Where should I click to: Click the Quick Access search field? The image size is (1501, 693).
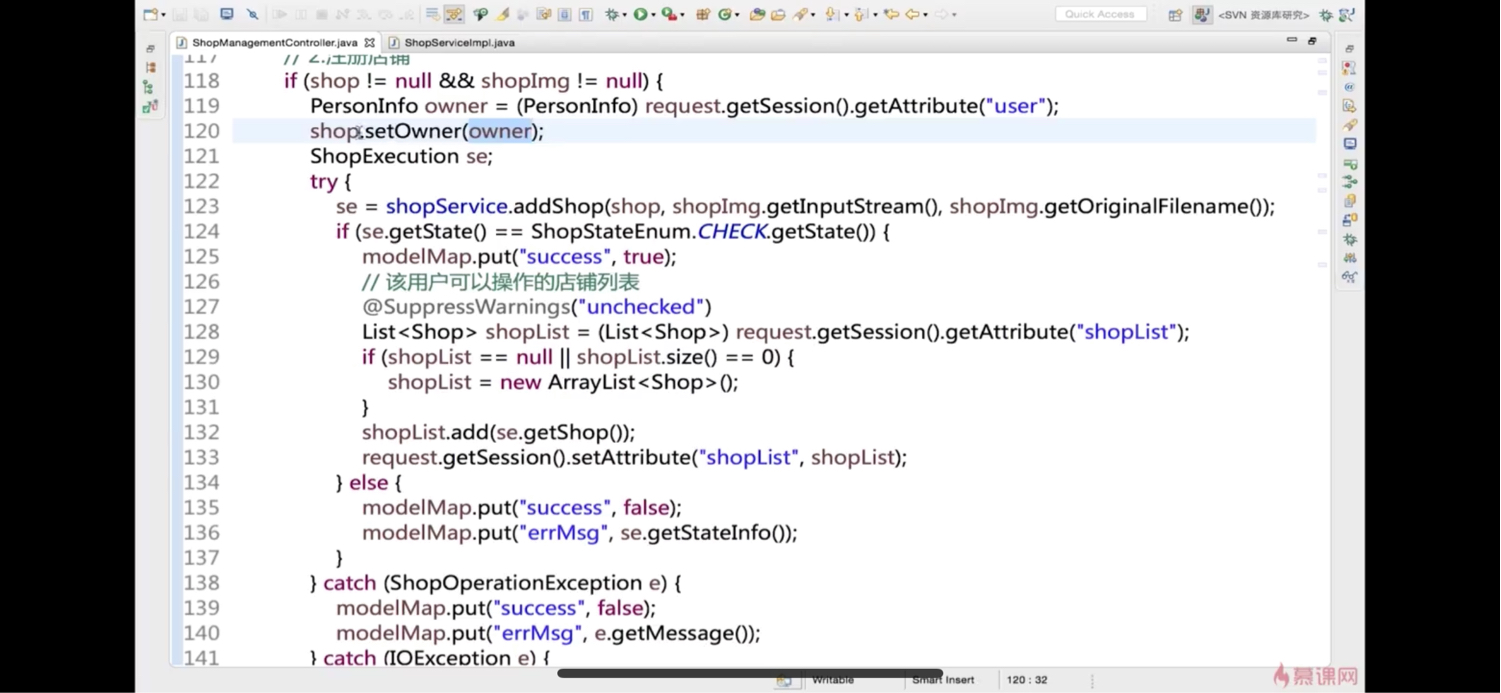pyautogui.click(x=1100, y=14)
